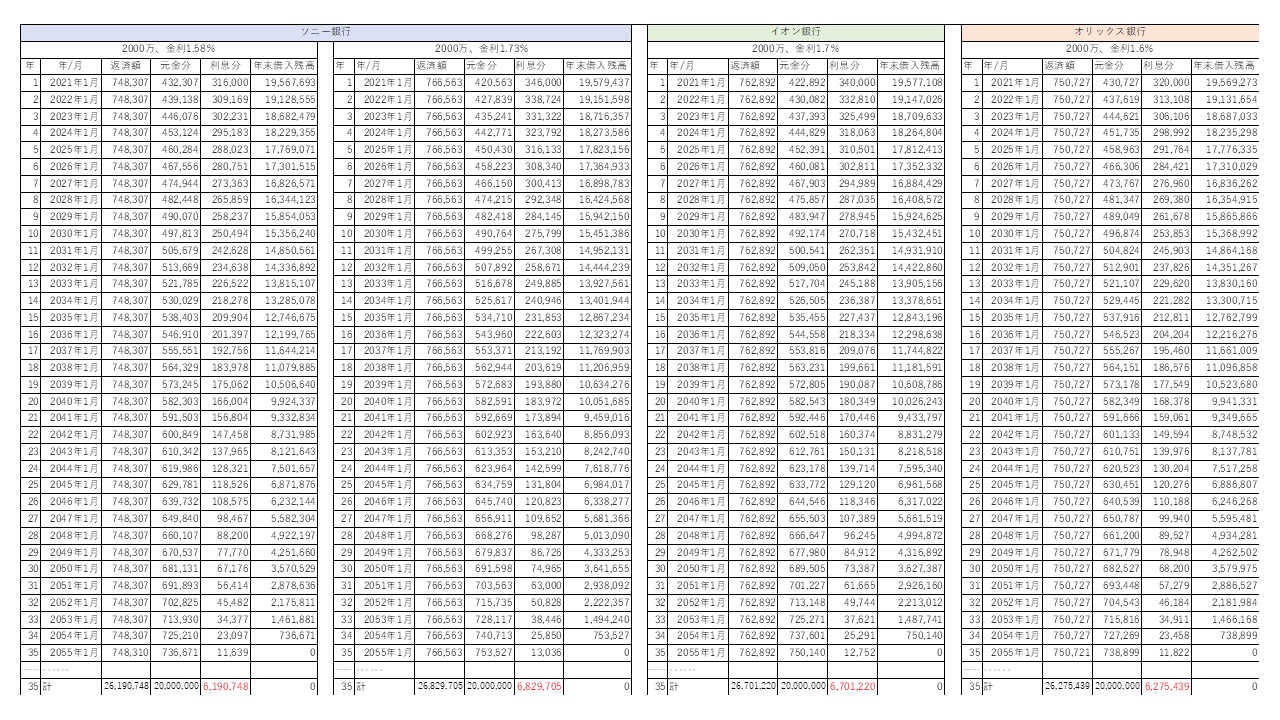Select balance value 9,924,337

click(284, 402)
